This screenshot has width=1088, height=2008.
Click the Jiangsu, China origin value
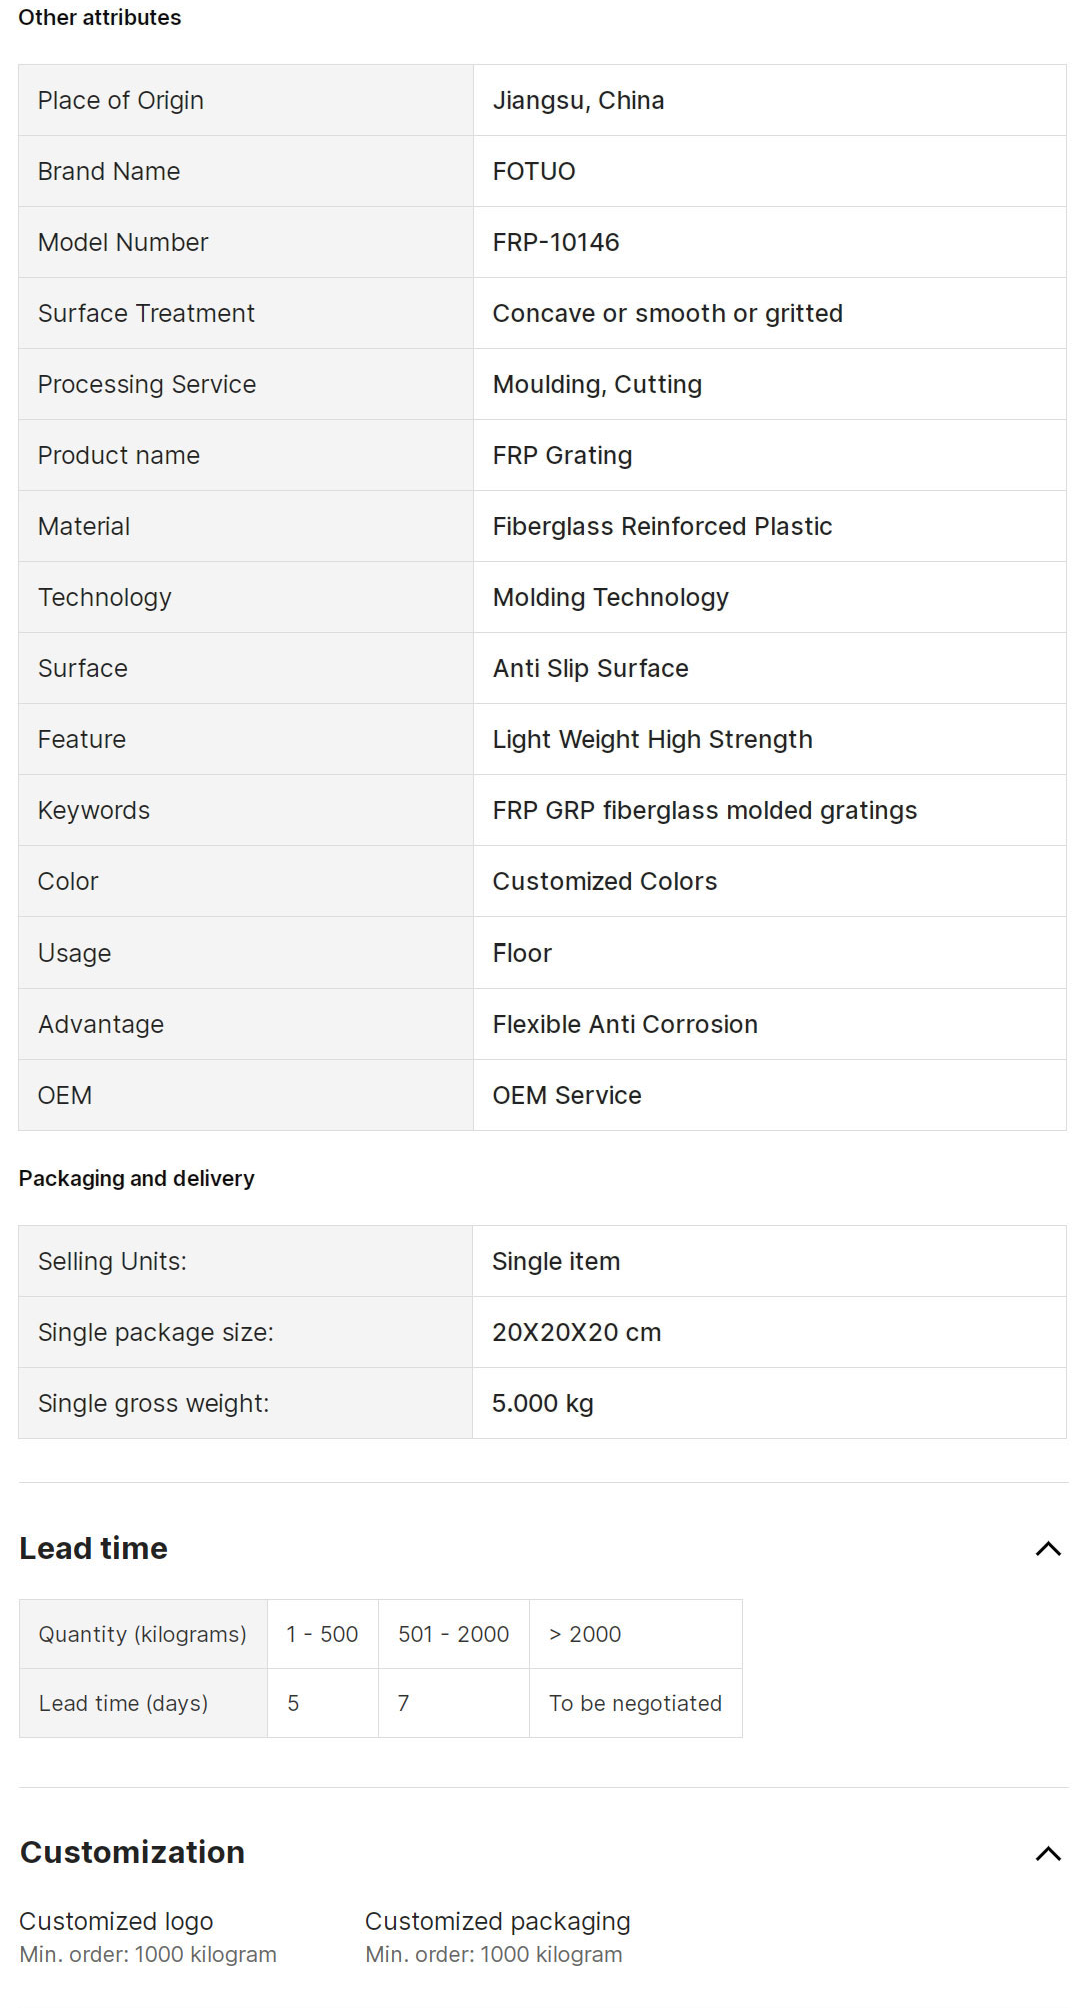click(x=578, y=101)
